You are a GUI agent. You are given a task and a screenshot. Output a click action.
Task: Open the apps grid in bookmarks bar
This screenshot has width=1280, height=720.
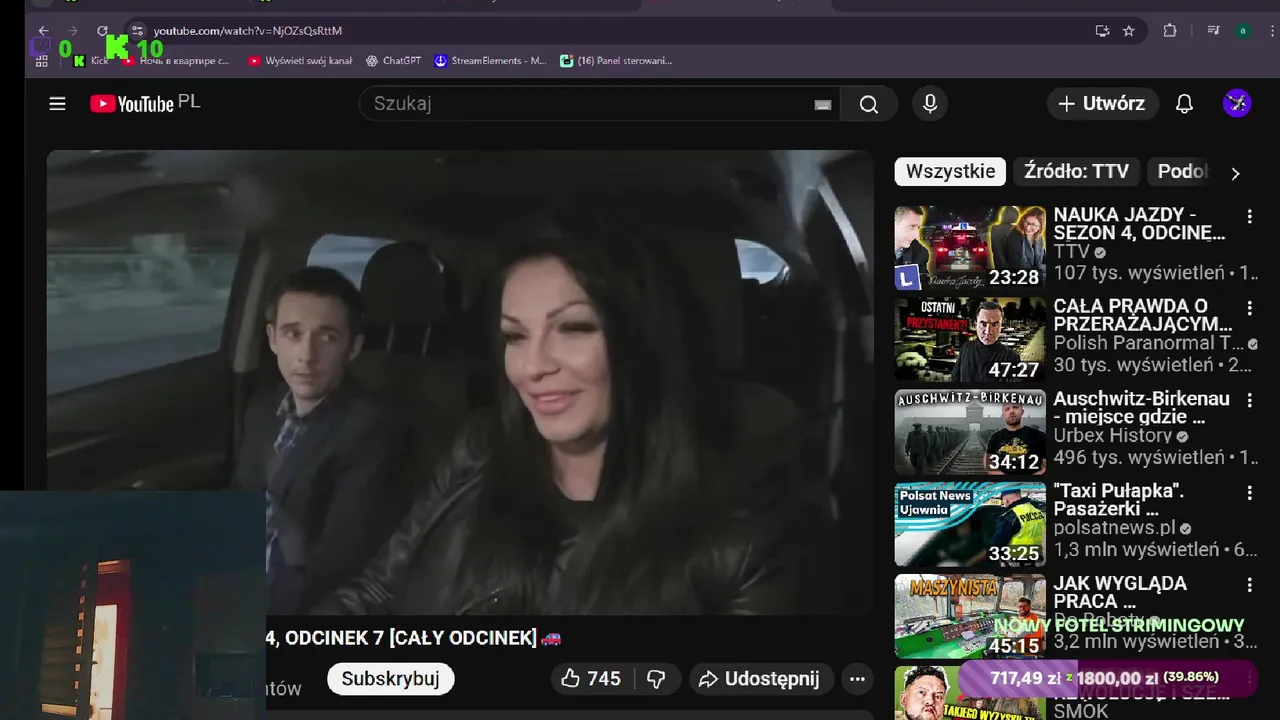pyautogui.click(x=41, y=61)
